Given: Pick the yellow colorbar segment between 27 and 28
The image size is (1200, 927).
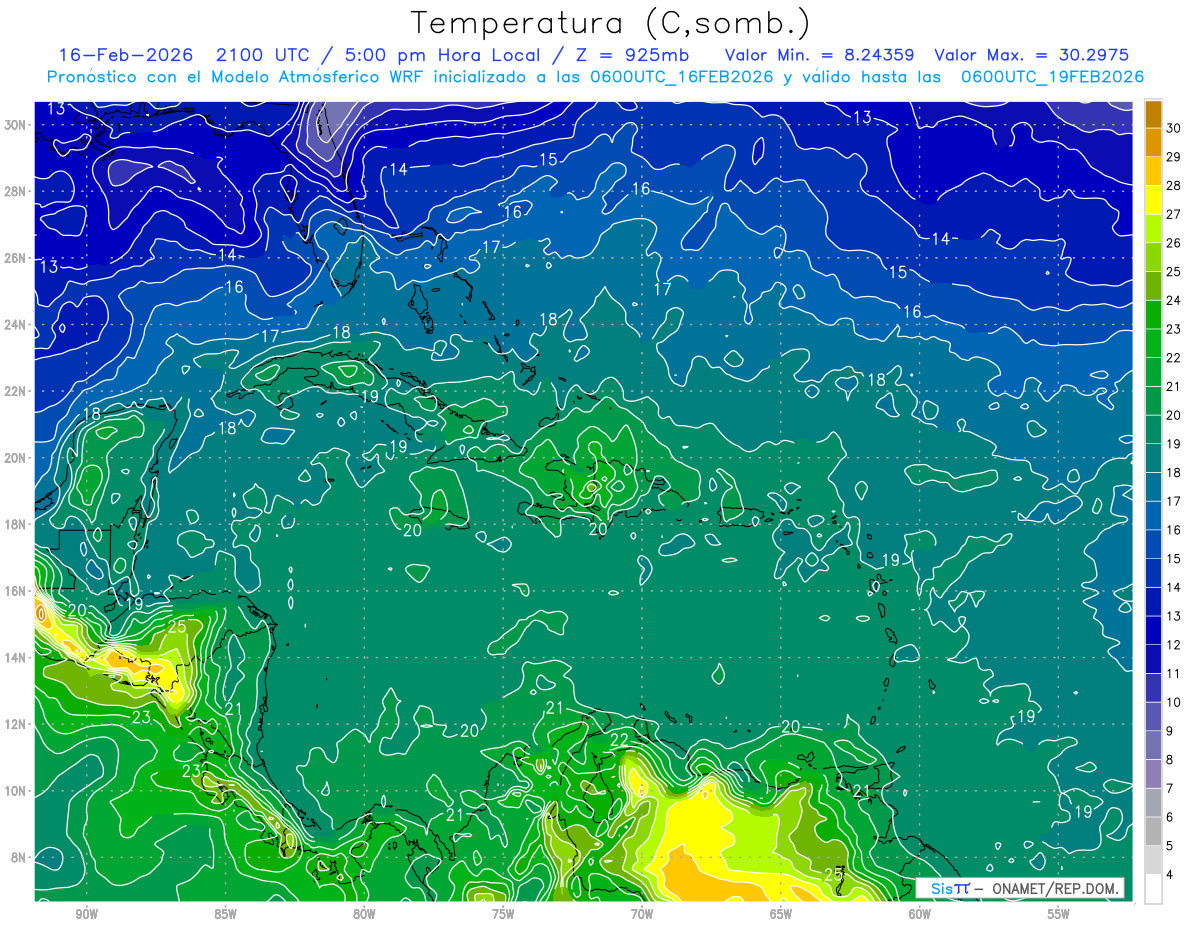Looking at the screenshot, I should [x=1154, y=199].
